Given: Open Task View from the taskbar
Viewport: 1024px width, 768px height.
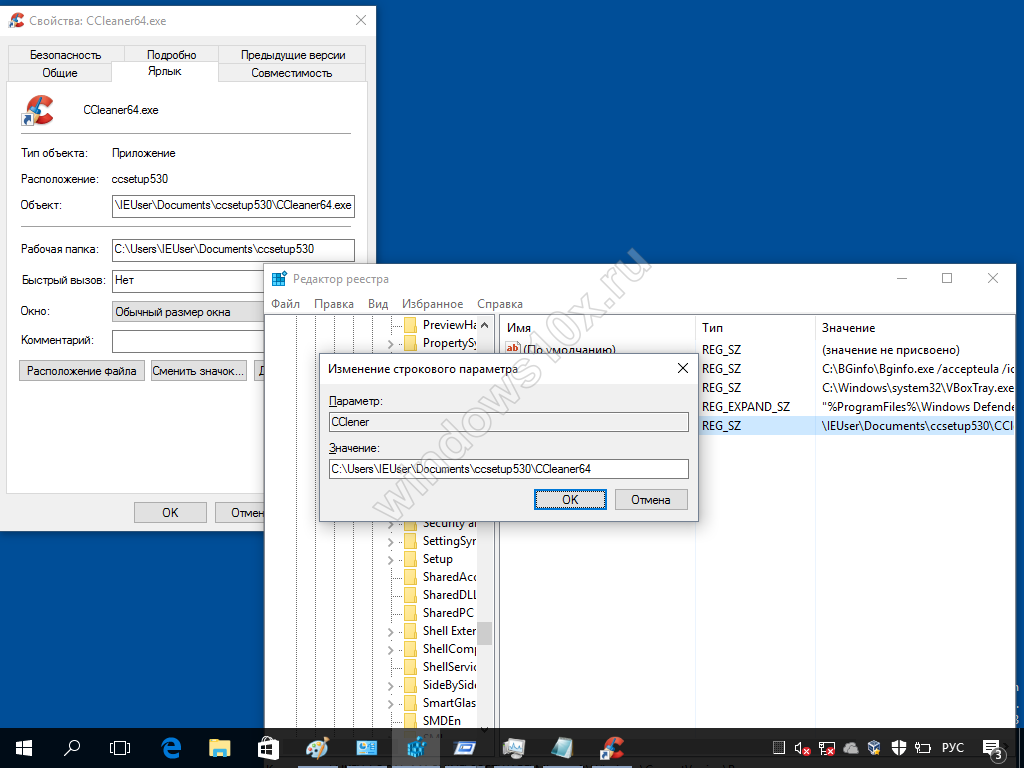Looking at the screenshot, I should 120,747.
